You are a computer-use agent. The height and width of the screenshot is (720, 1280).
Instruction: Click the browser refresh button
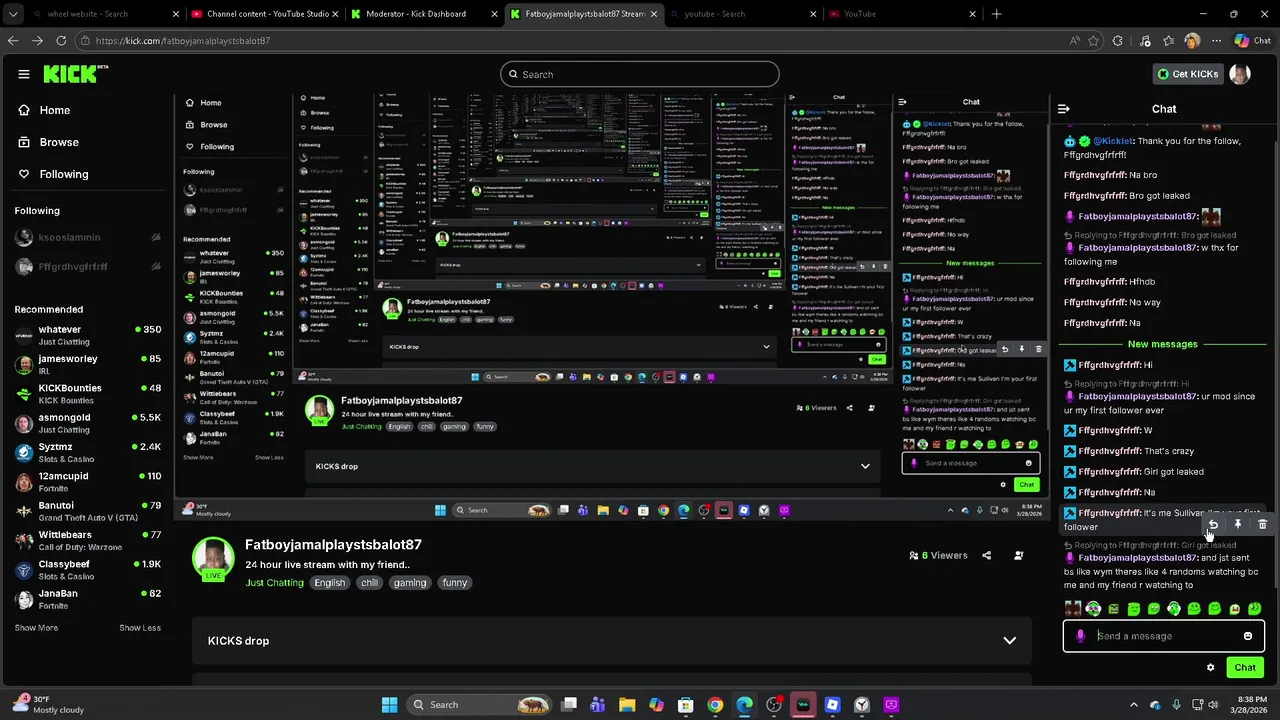tap(61, 41)
